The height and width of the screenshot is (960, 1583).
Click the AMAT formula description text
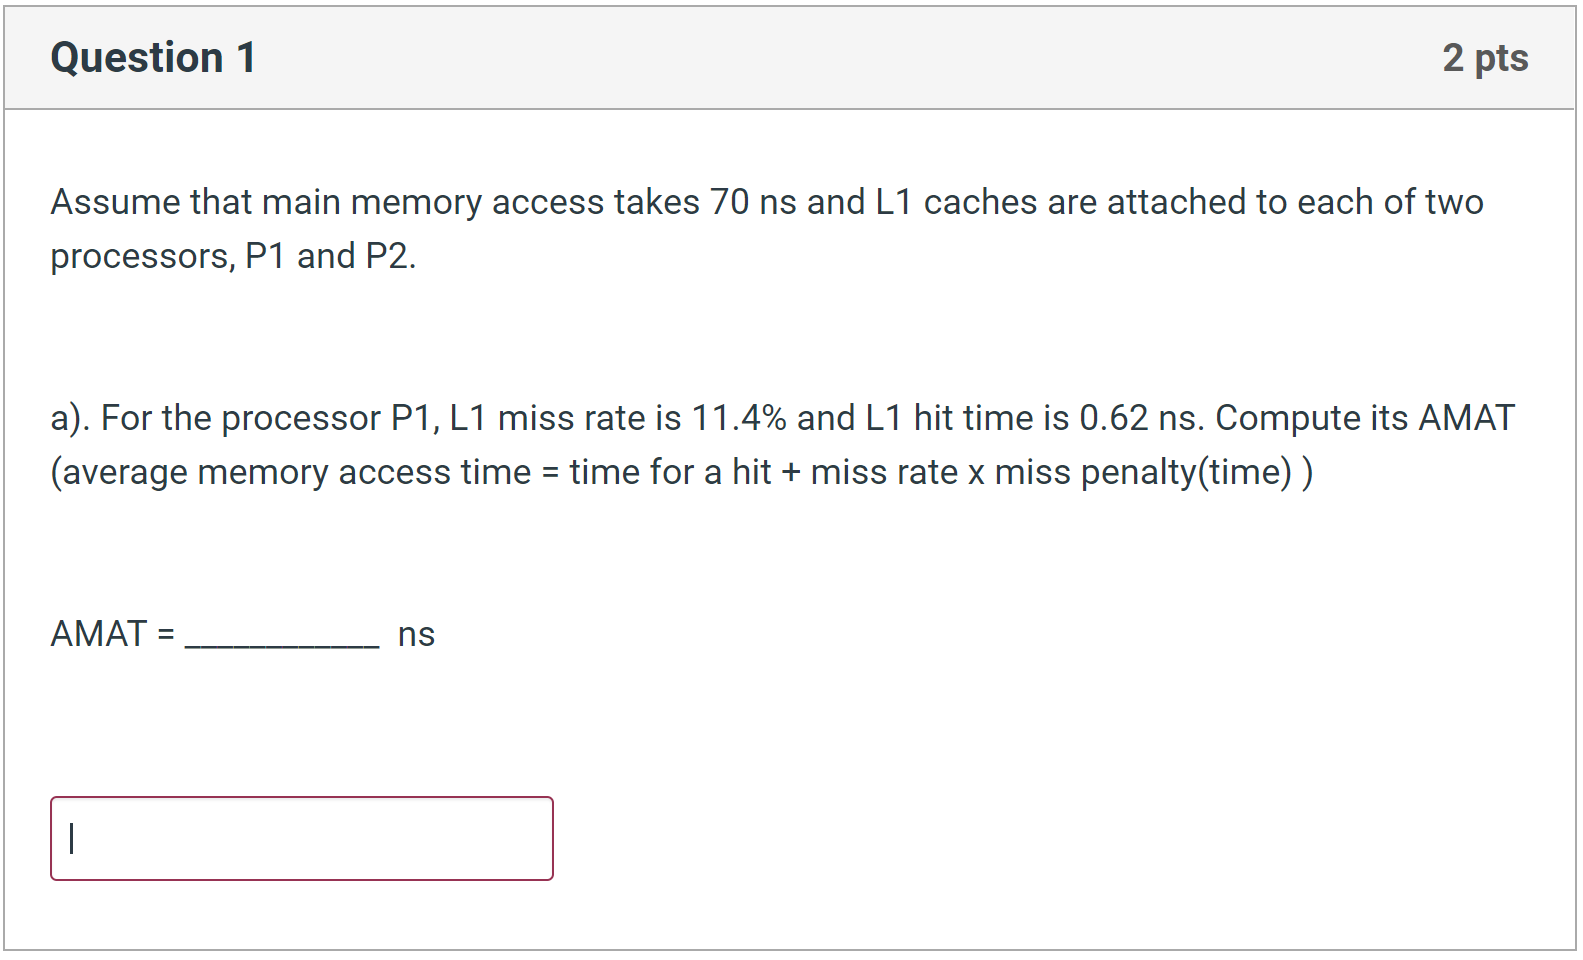[680, 471]
